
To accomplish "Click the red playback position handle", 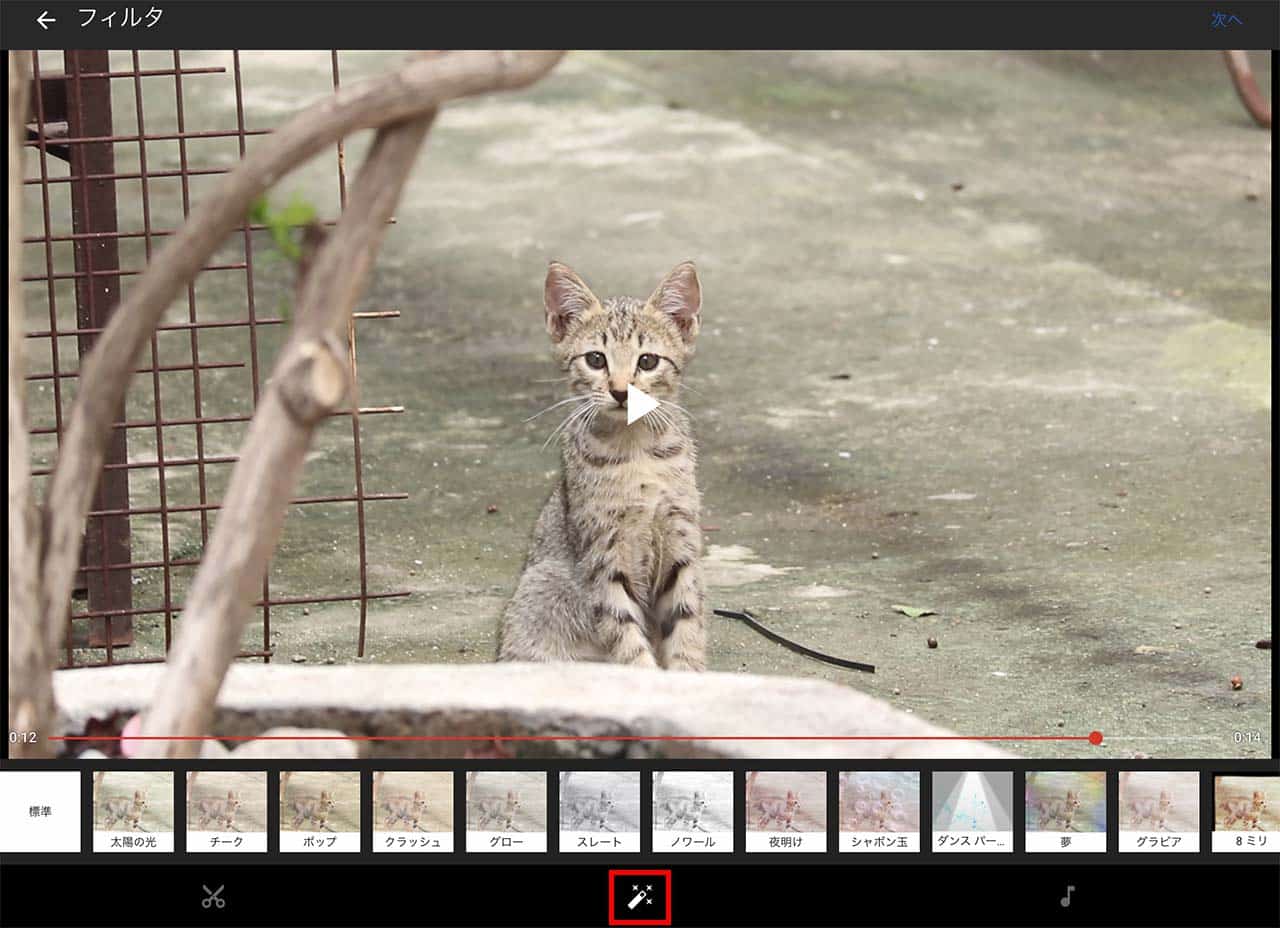I will point(1095,738).
